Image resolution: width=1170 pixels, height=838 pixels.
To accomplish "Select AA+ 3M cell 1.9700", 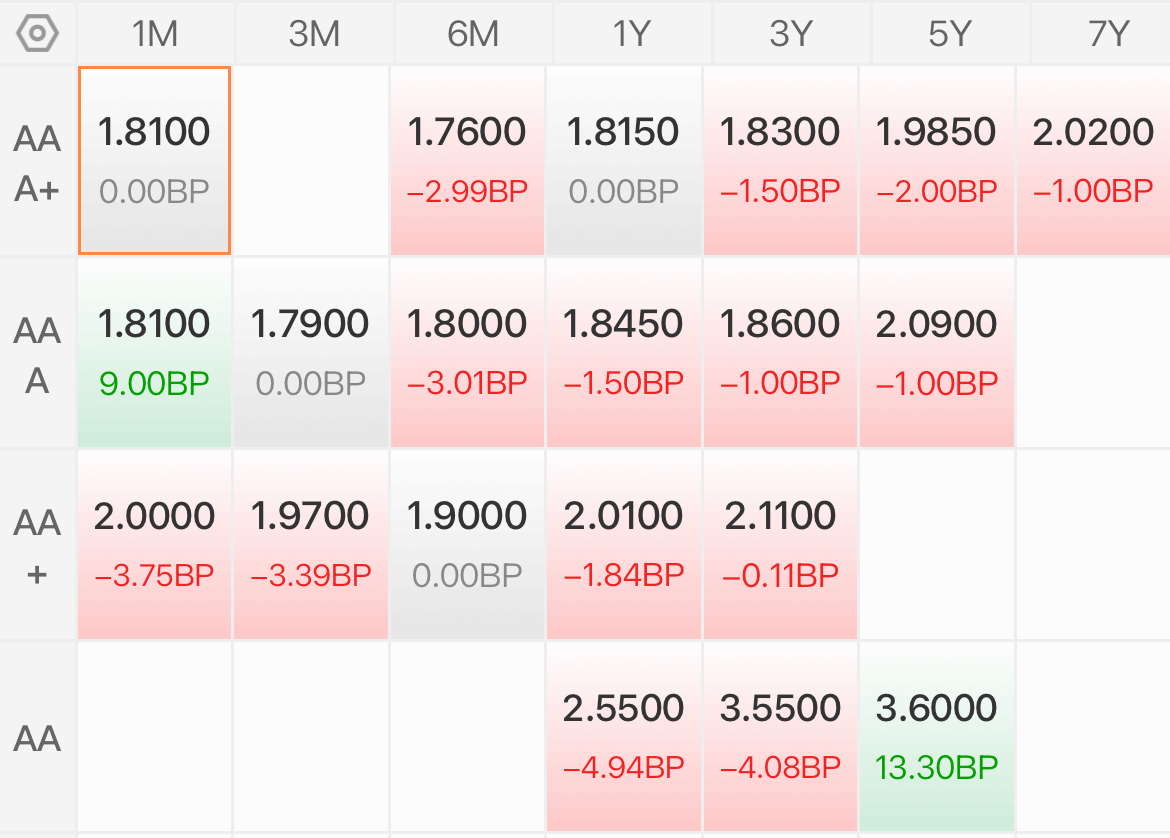I will click(311, 545).
